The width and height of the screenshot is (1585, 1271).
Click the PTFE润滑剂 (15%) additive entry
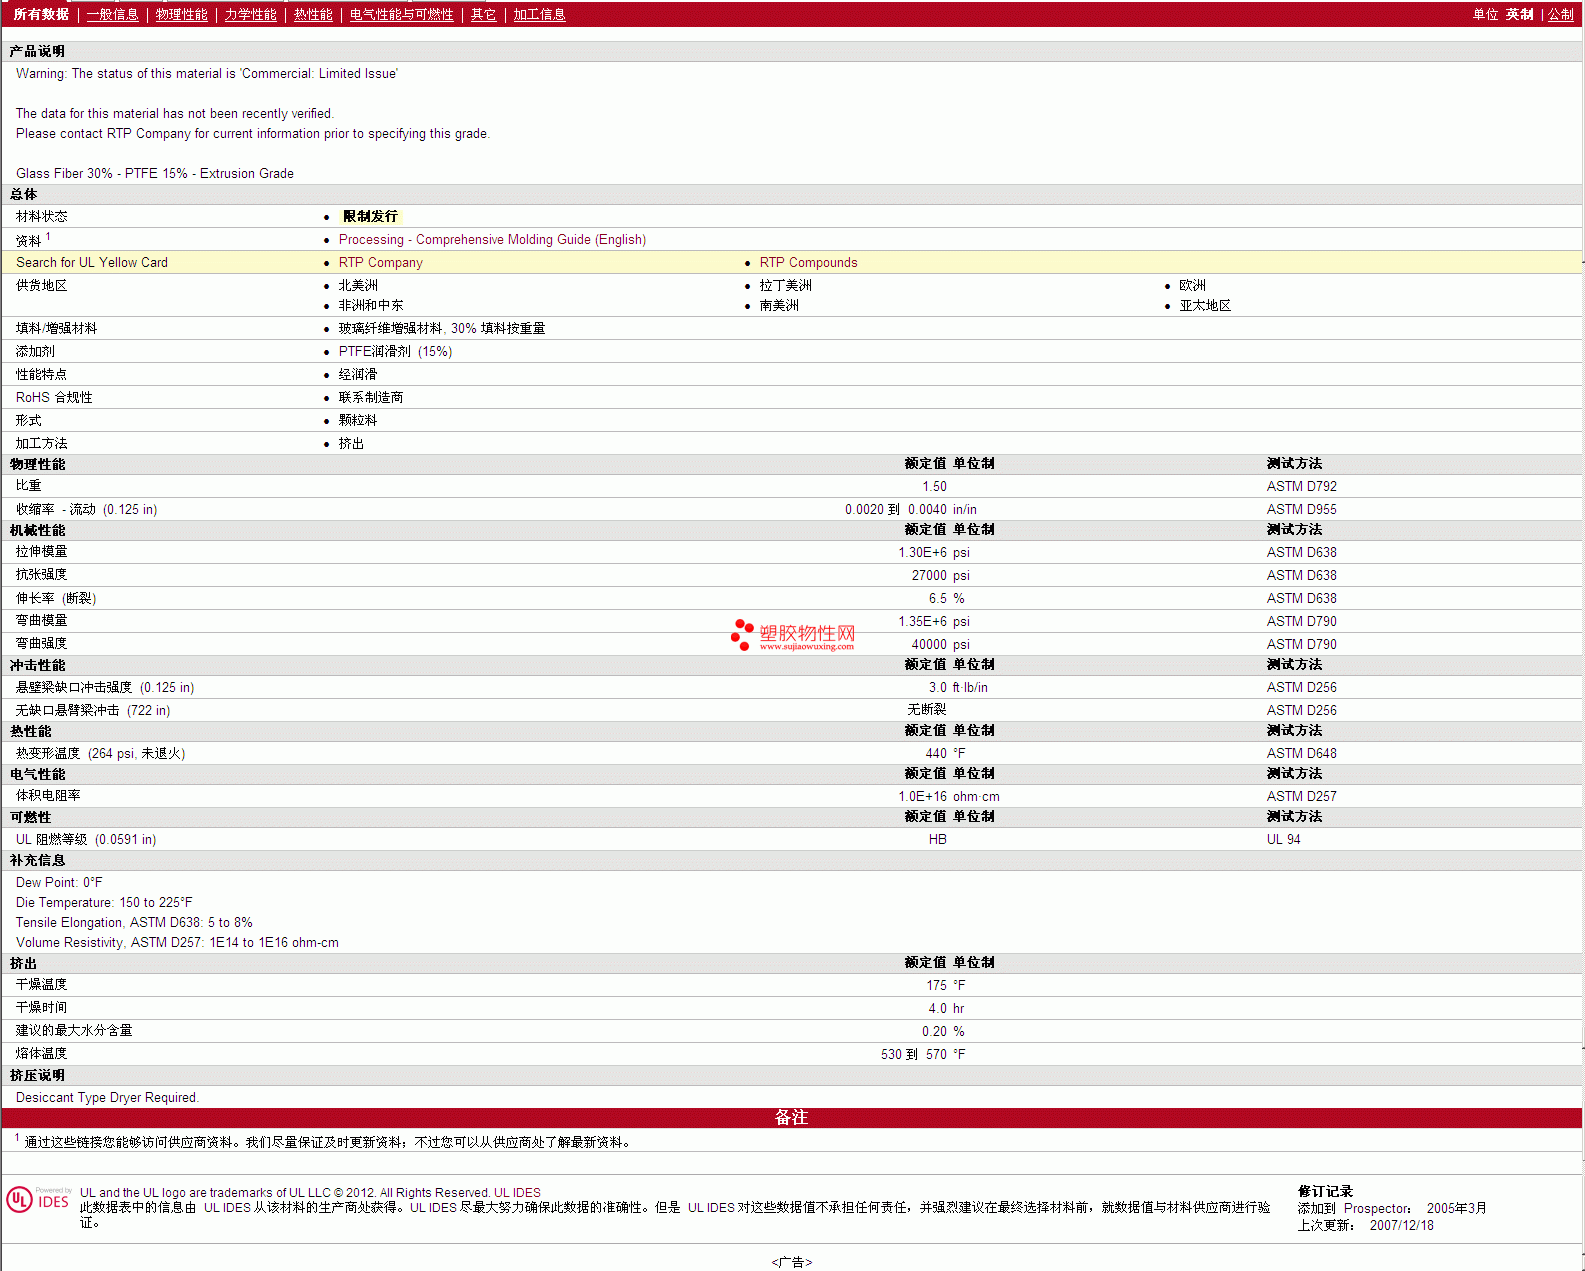point(395,351)
